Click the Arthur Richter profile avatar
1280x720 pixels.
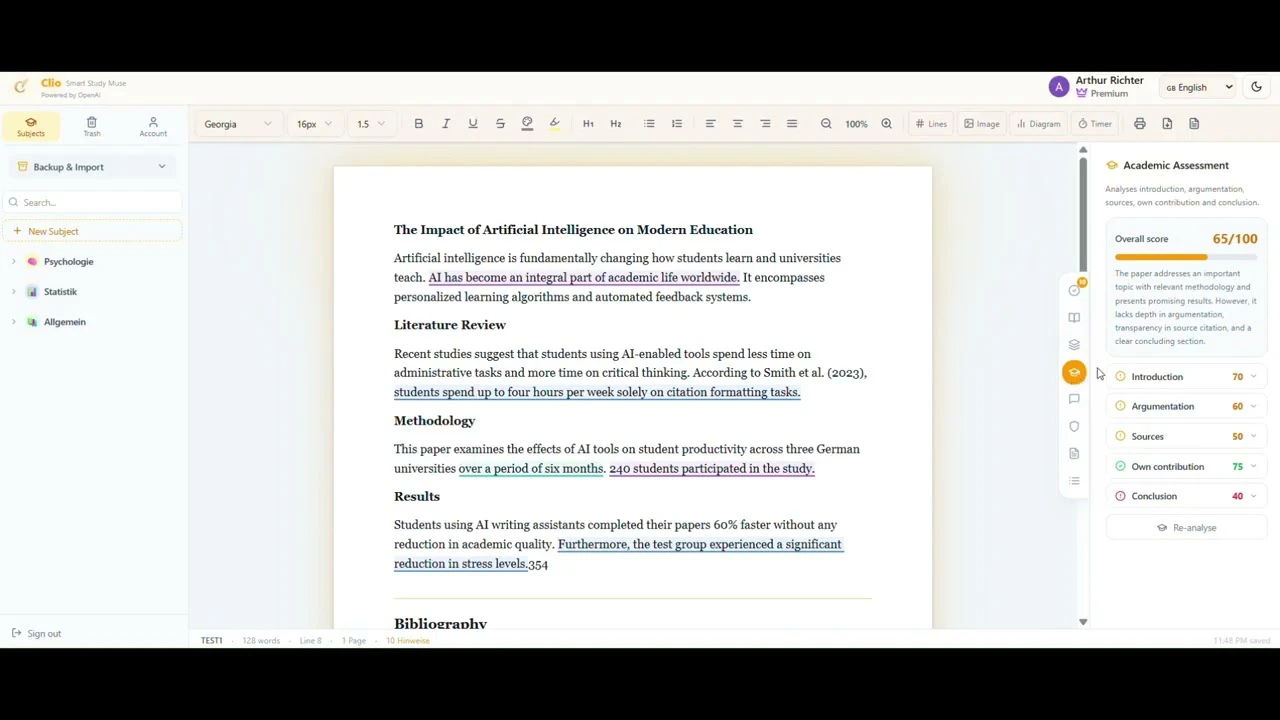point(1059,87)
